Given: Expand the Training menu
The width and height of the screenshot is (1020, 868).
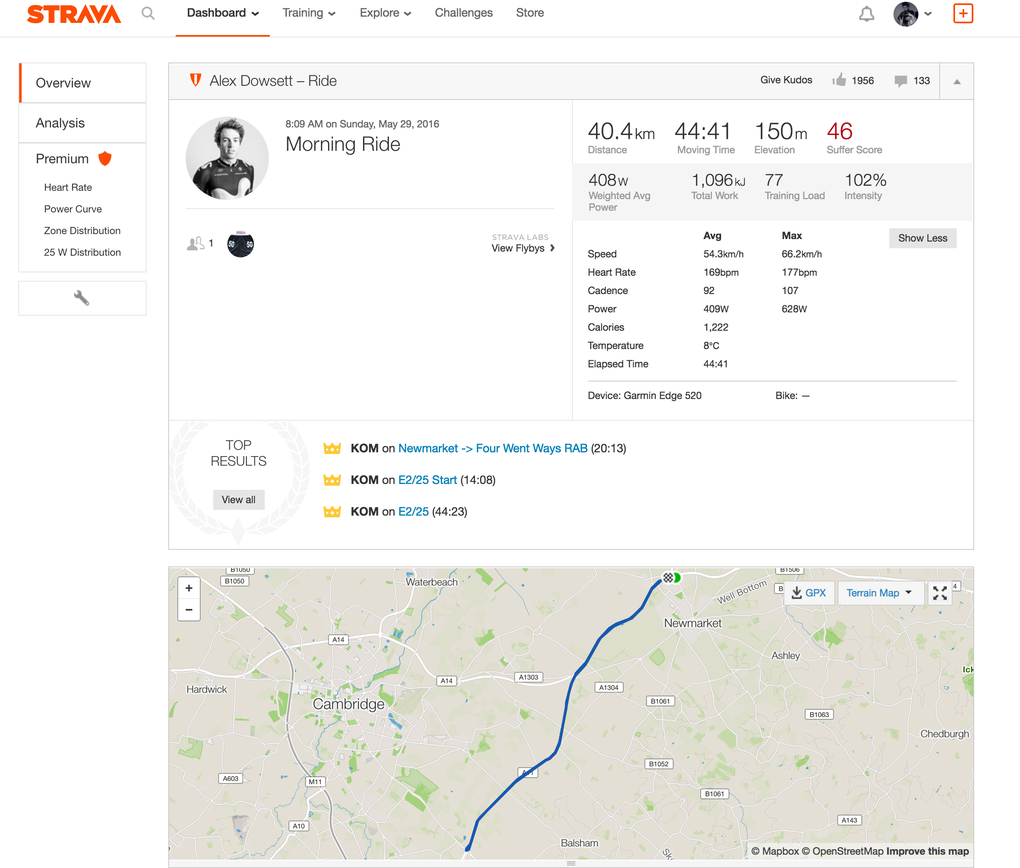Looking at the screenshot, I should pyautogui.click(x=308, y=14).
